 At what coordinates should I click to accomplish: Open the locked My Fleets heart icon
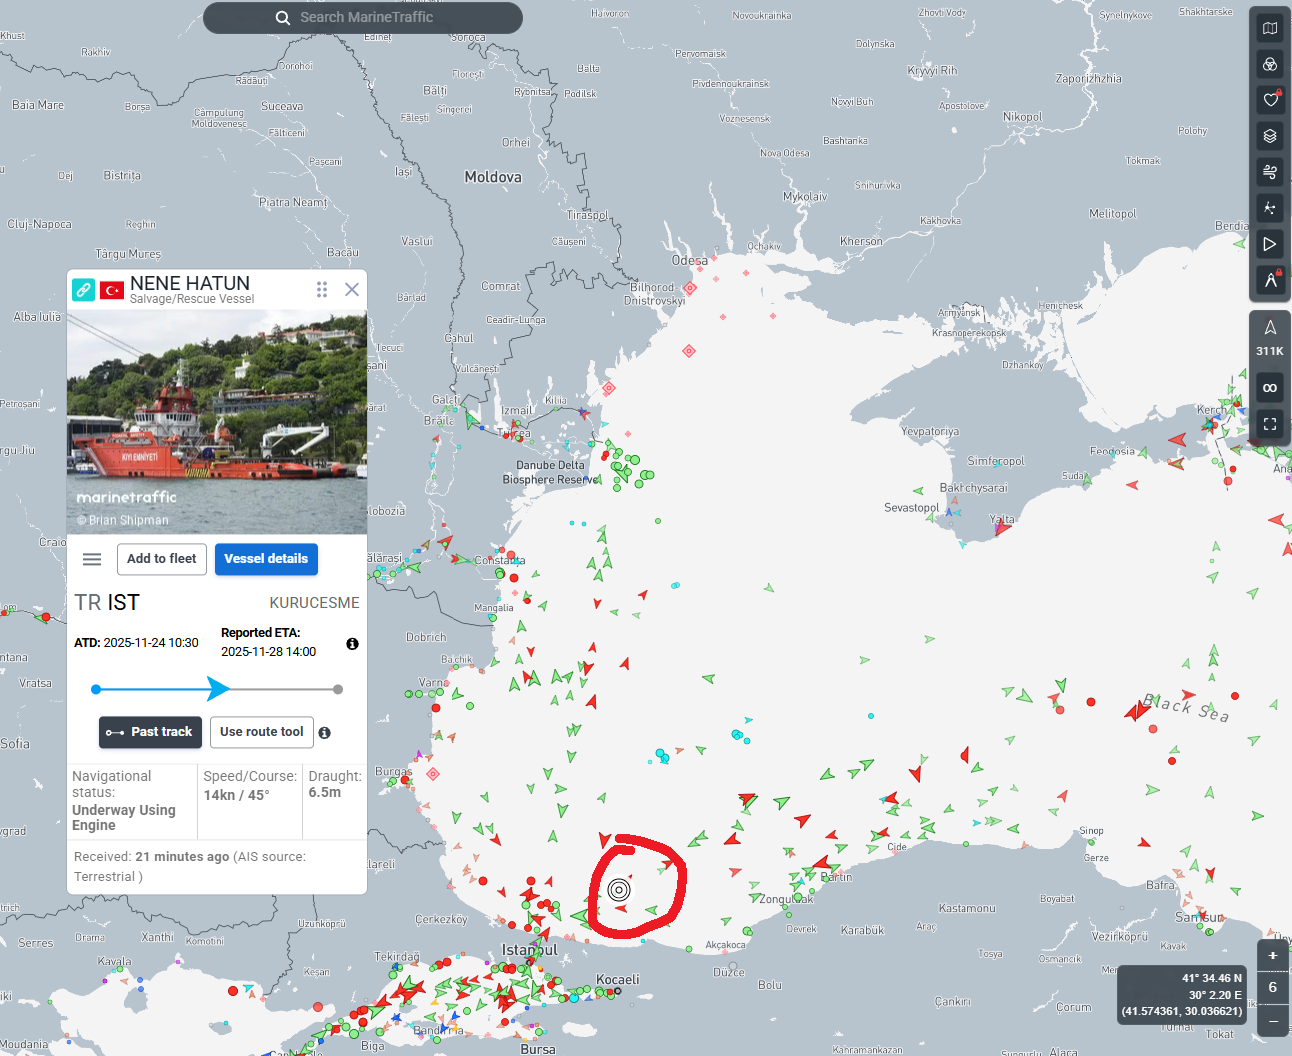pos(1270,100)
